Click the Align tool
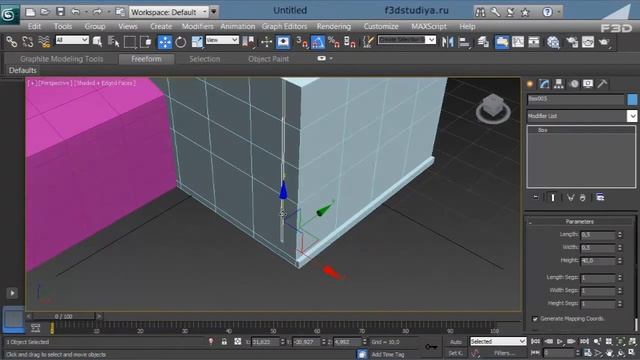Viewport: 640px width, 360px height. (x=464, y=42)
